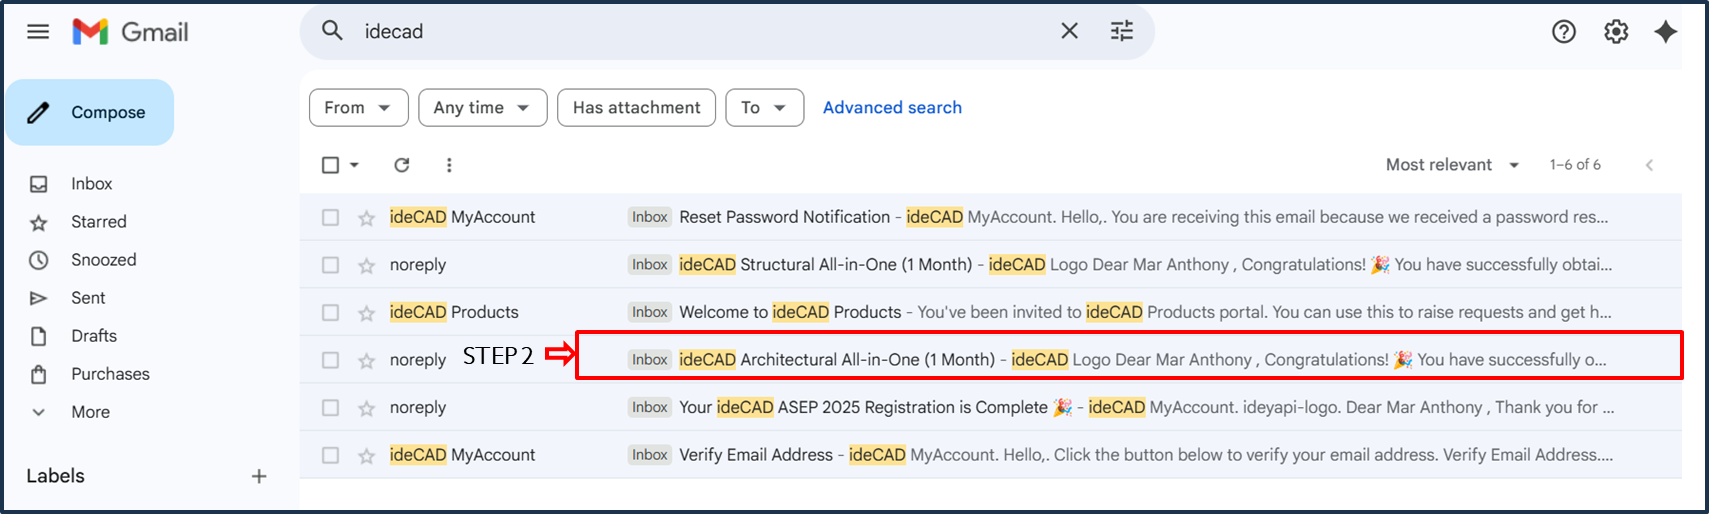Click the Starred star icon in sidebar
1709x514 pixels.
tap(39, 222)
